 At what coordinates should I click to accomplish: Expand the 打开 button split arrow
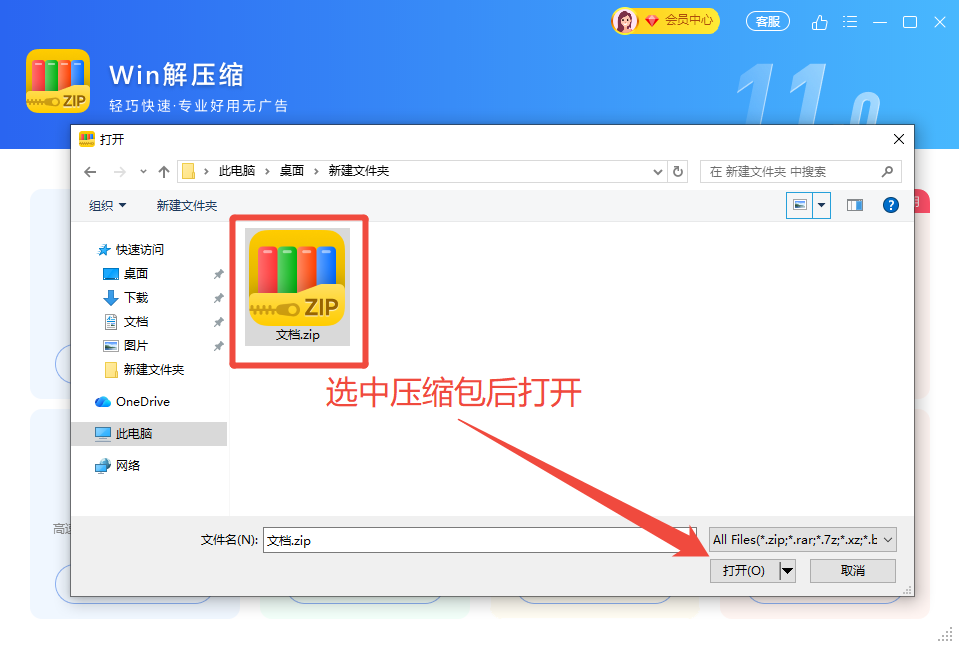point(788,571)
